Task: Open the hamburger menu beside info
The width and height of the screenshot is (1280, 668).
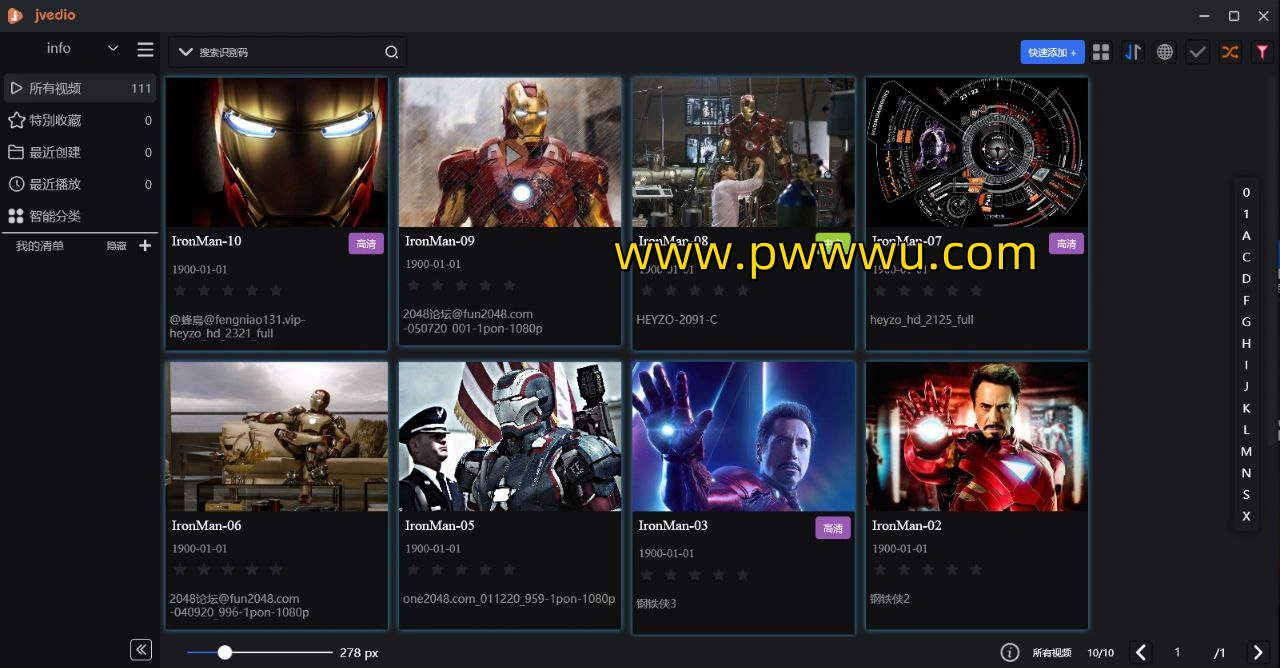Action: (145, 49)
